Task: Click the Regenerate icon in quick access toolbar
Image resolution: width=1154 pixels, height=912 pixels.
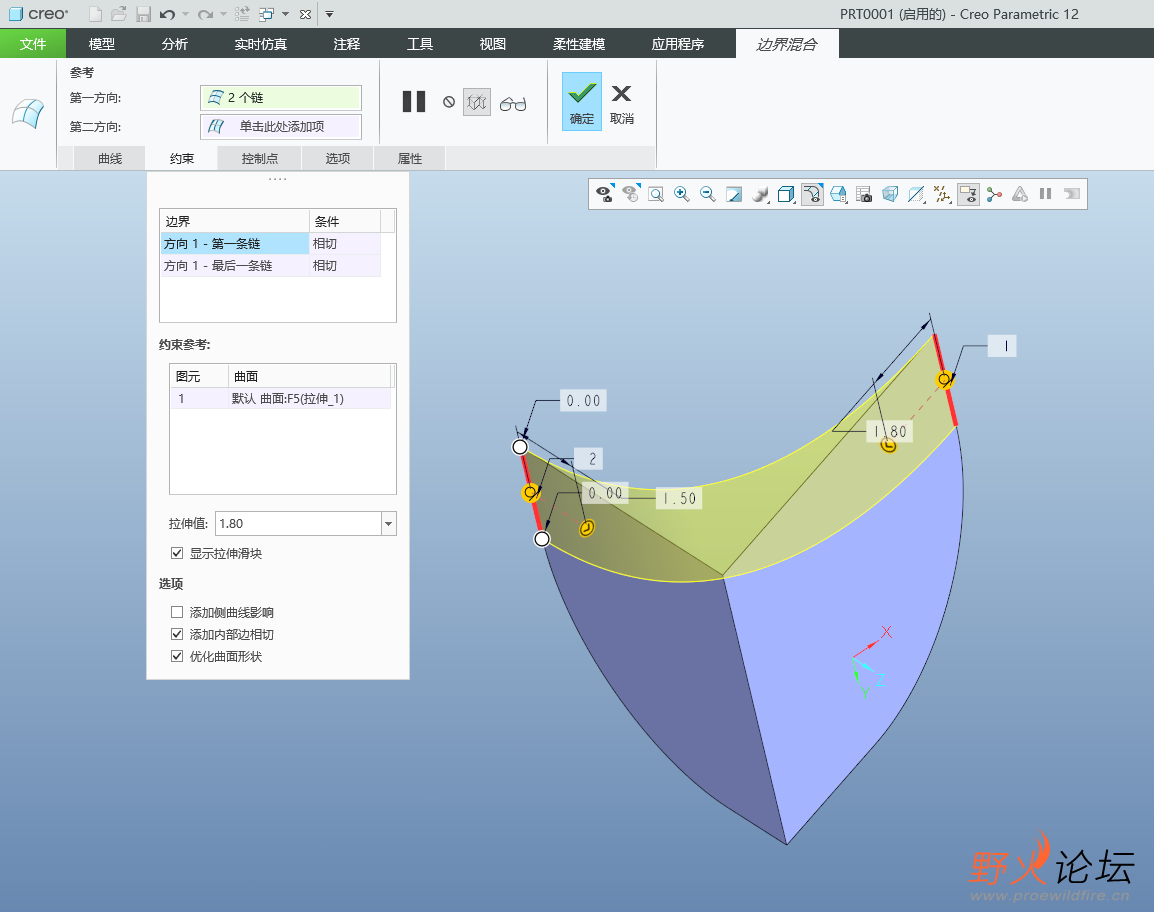Action: [x=242, y=14]
